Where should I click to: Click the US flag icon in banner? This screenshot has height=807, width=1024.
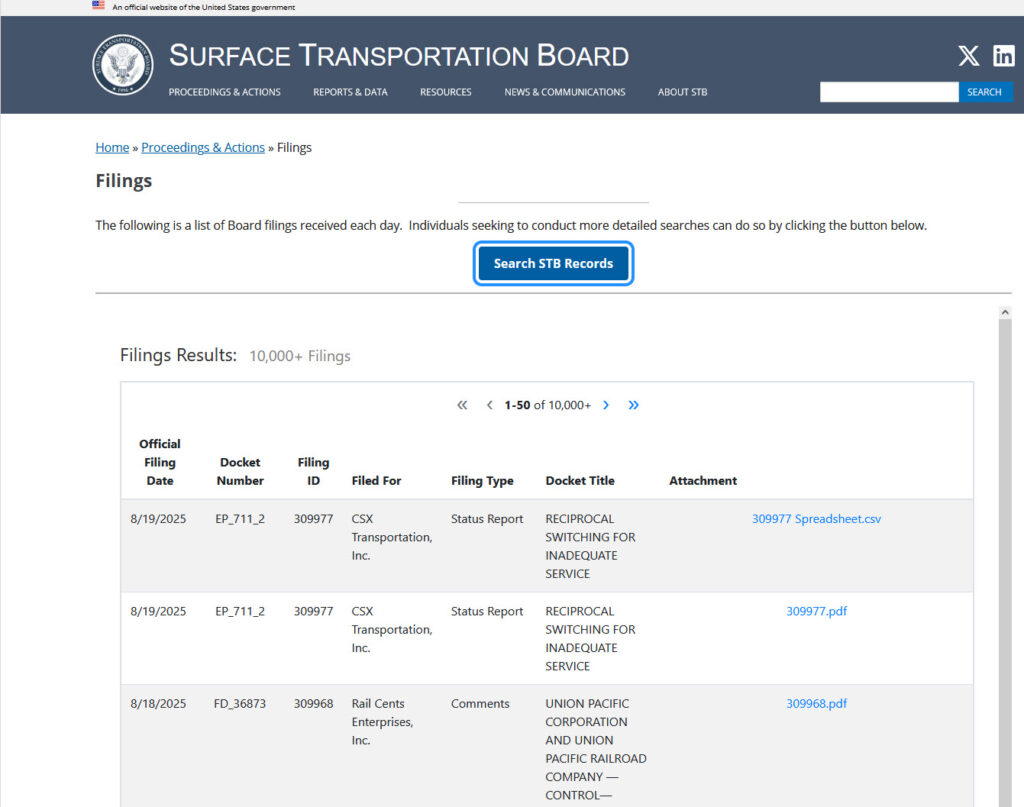(x=98, y=6)
